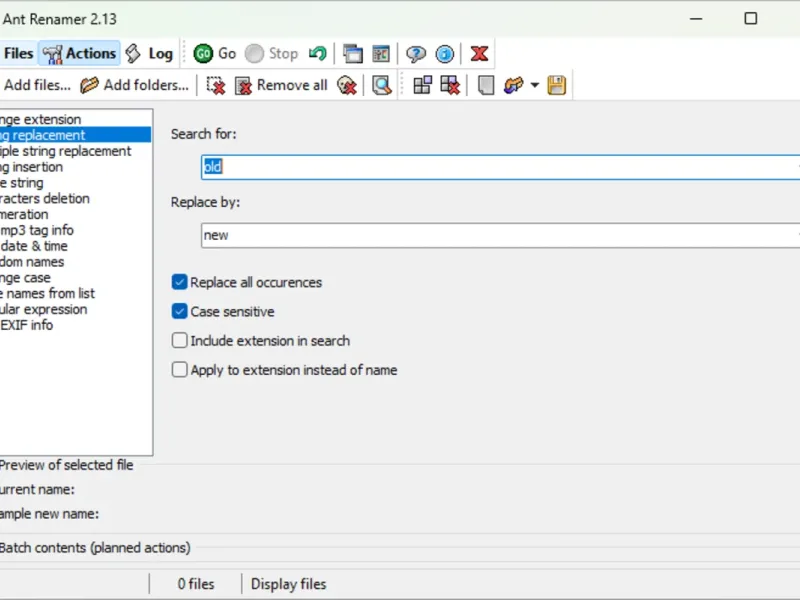
Task: Select the mp3 tag info action
Action: coord(76,230)
